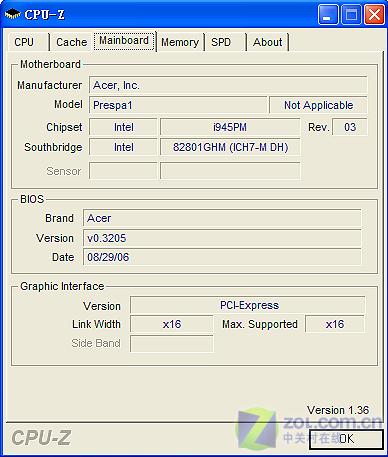The image size is (388, 457).
Task: Click the 'Motherboard' group title
Action: click(x=50, y=64)
